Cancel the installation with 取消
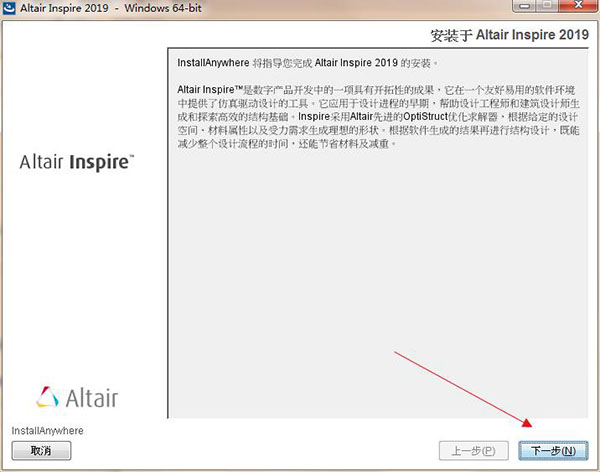The width and height of the screenshot is (600, 472). pyautogui.click(x=41, y=451)
